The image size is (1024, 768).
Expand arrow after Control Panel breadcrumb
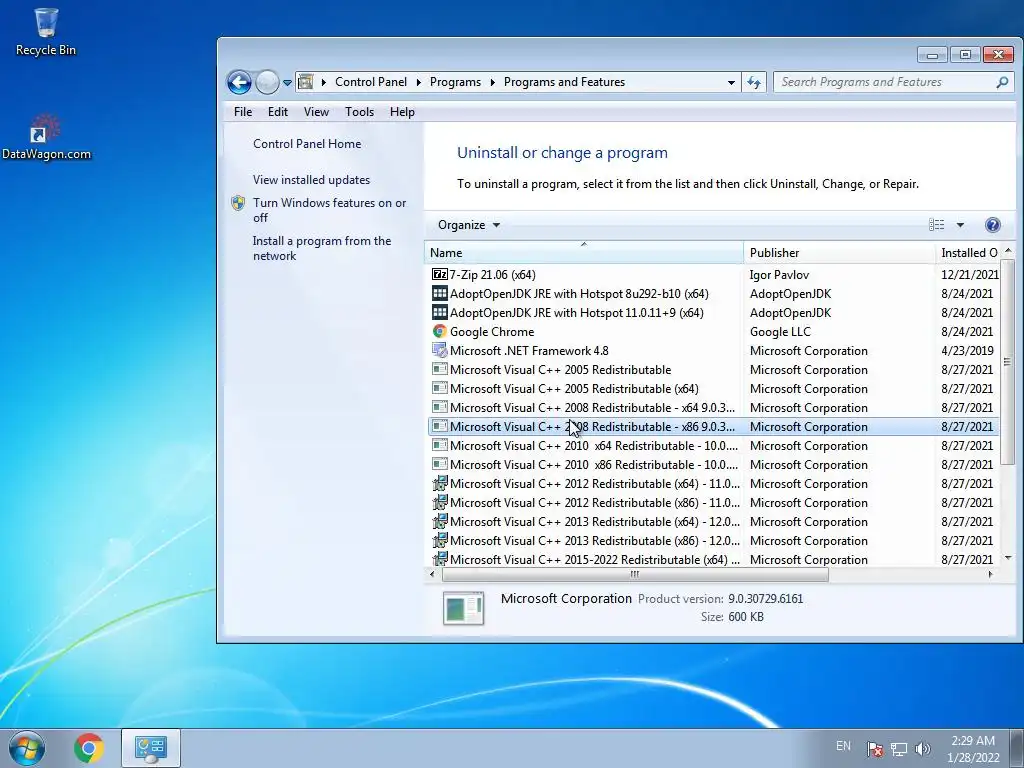tap(419, 82)
